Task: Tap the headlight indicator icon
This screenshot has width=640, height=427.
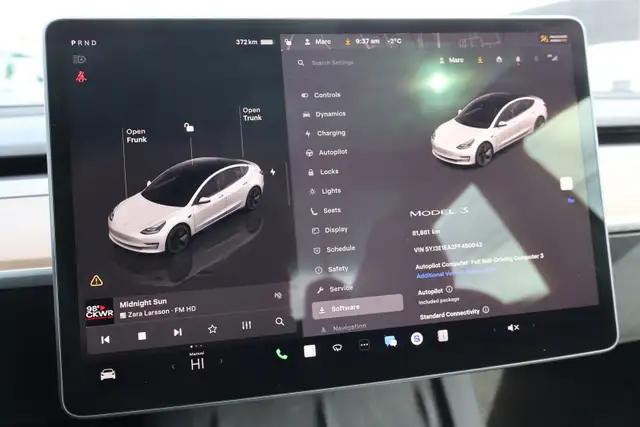Action: click(79, 60)
